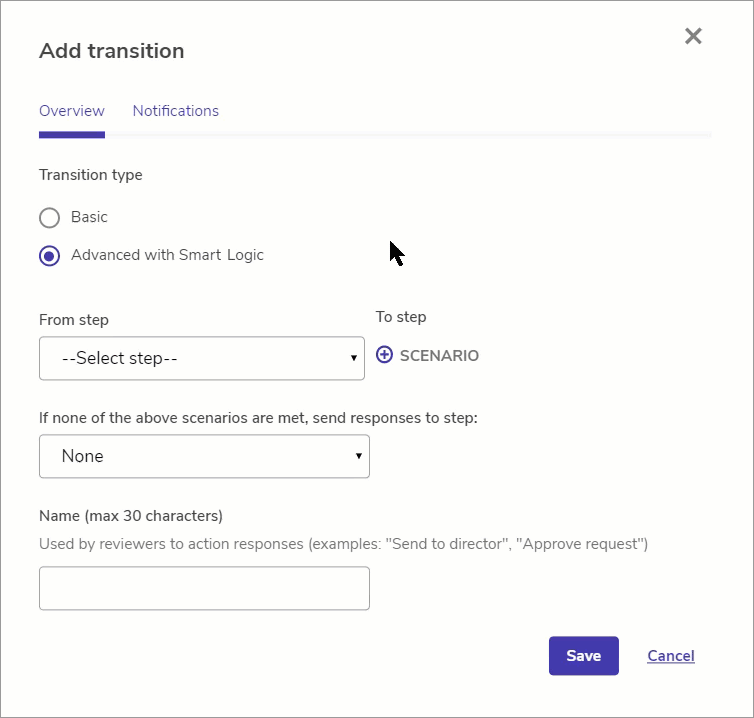Open the From step dropdown
Image resolution: width=754 pixels, height=718 pixels.
202,358
